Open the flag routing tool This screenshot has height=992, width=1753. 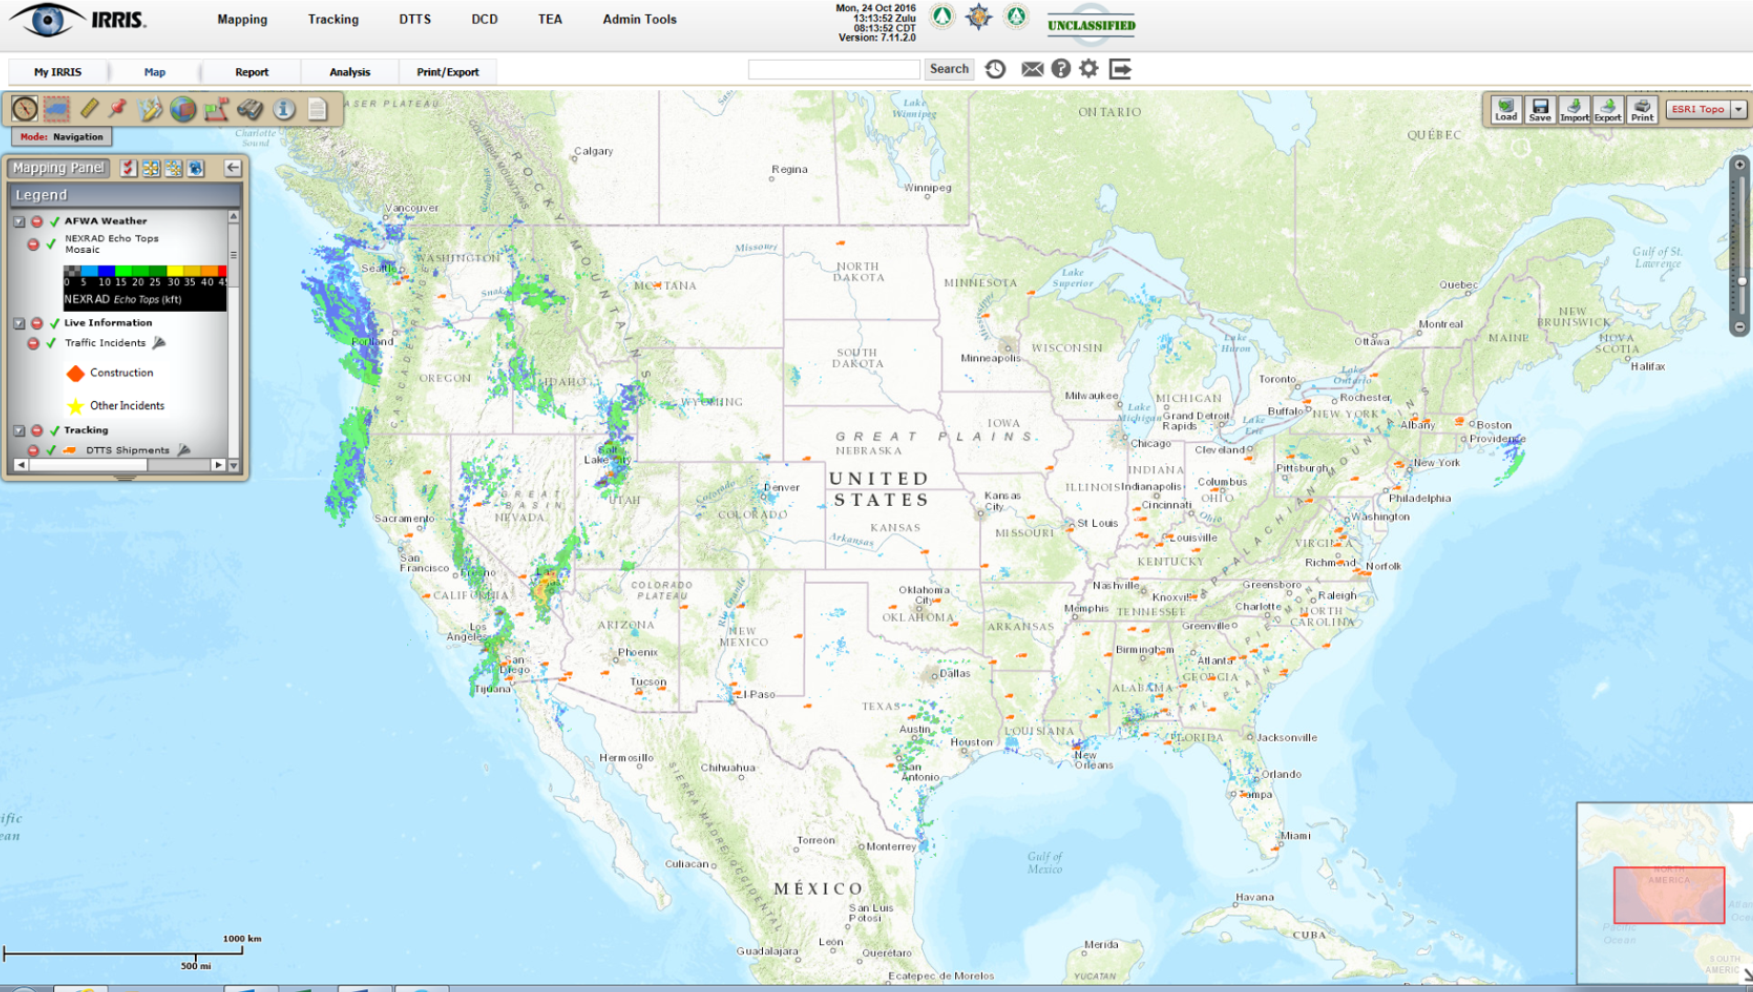216,108
